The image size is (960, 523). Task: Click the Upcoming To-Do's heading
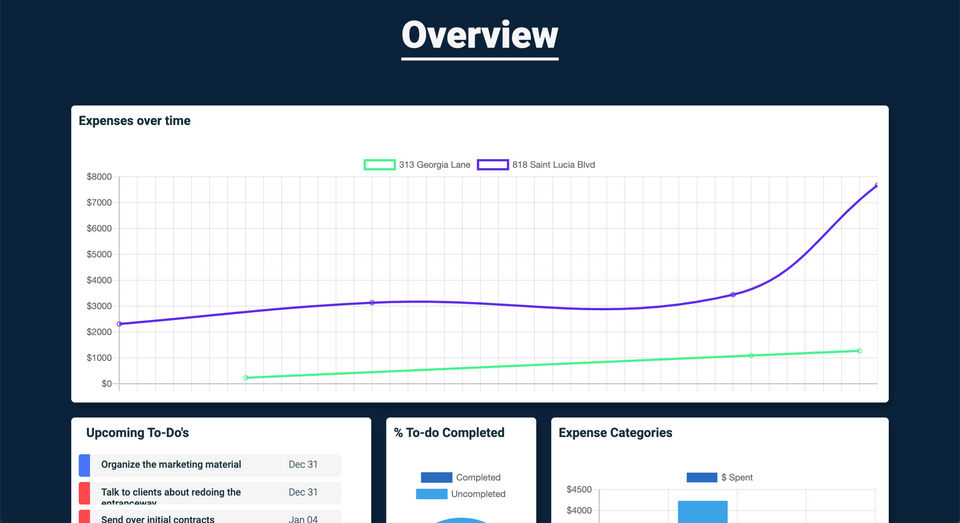138,432
